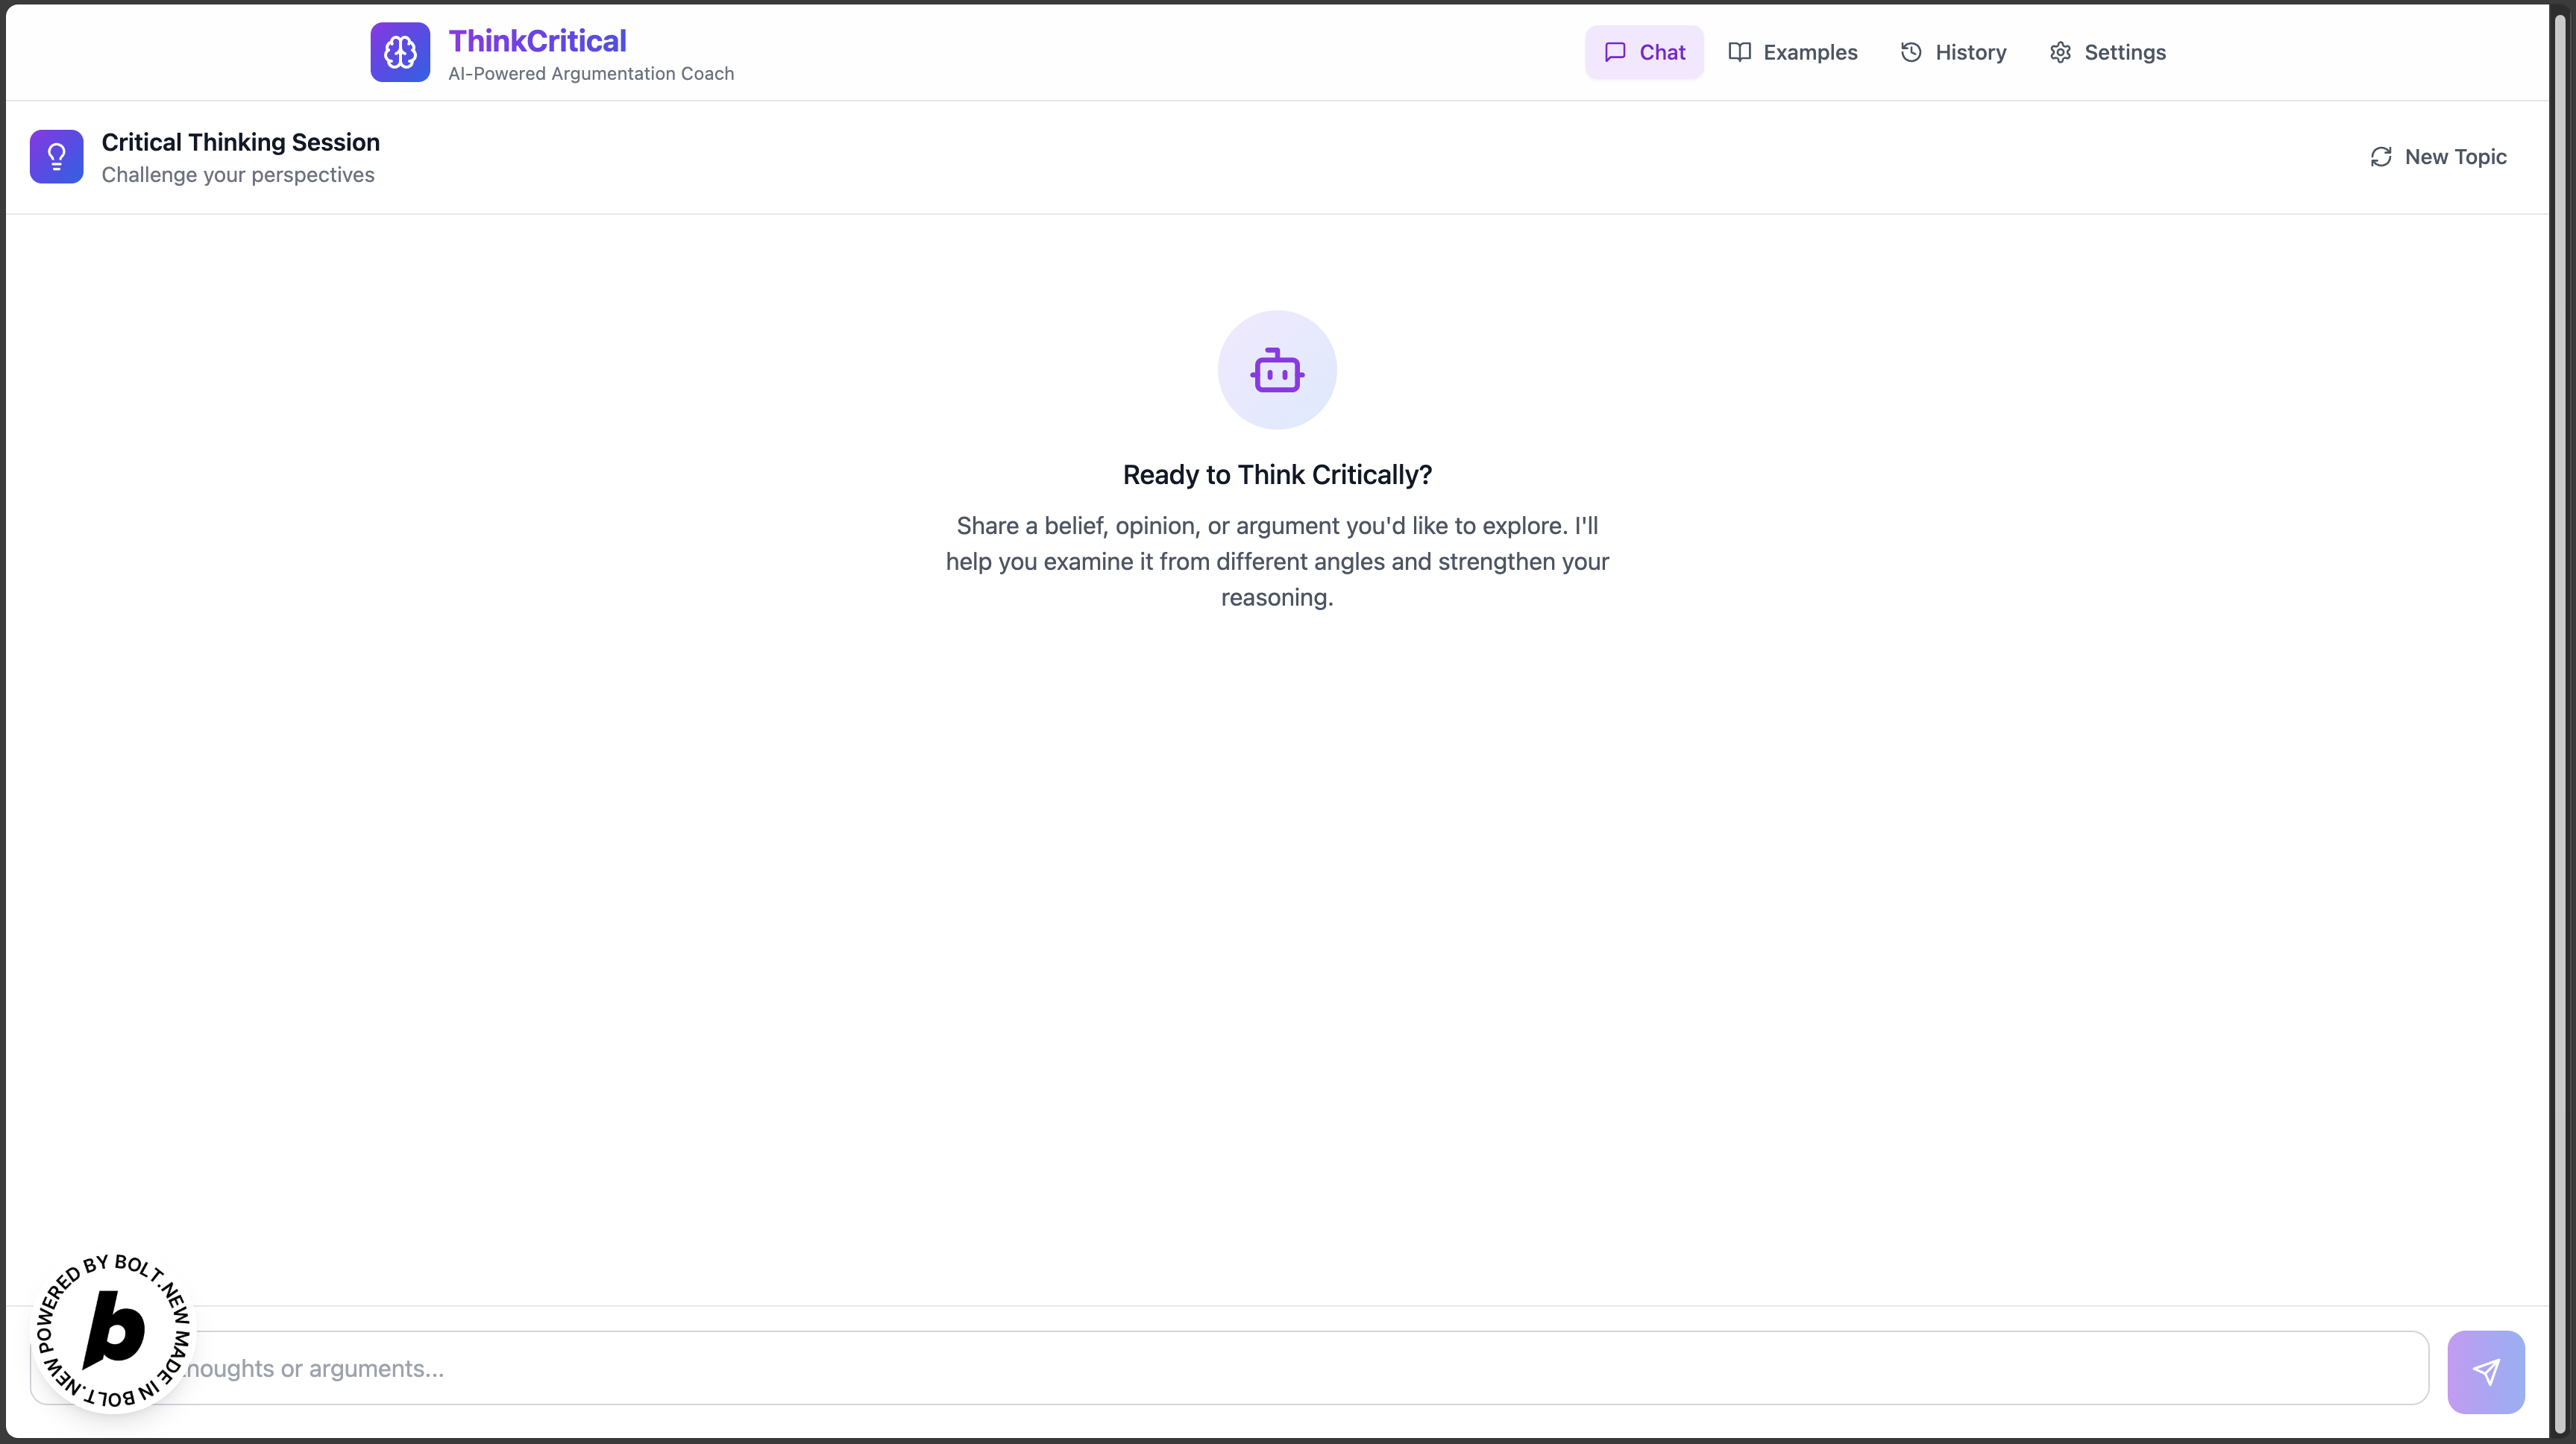Screen dimensions: 2576x1444
Task: Click the robot icon in center
Action: point(1277,370)
